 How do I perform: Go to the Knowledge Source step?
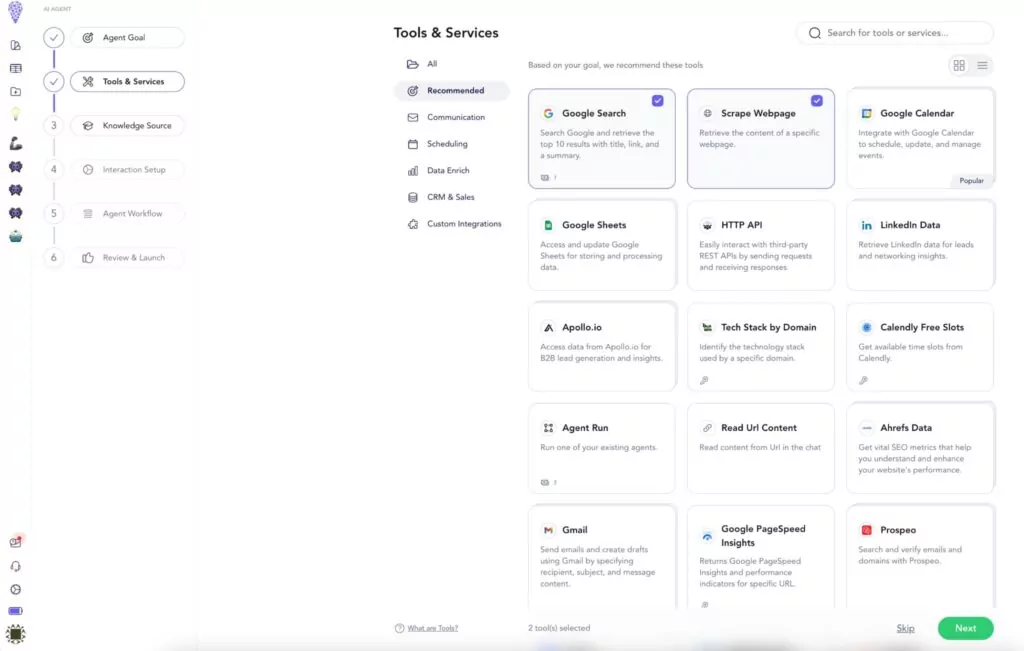[127, 125]
